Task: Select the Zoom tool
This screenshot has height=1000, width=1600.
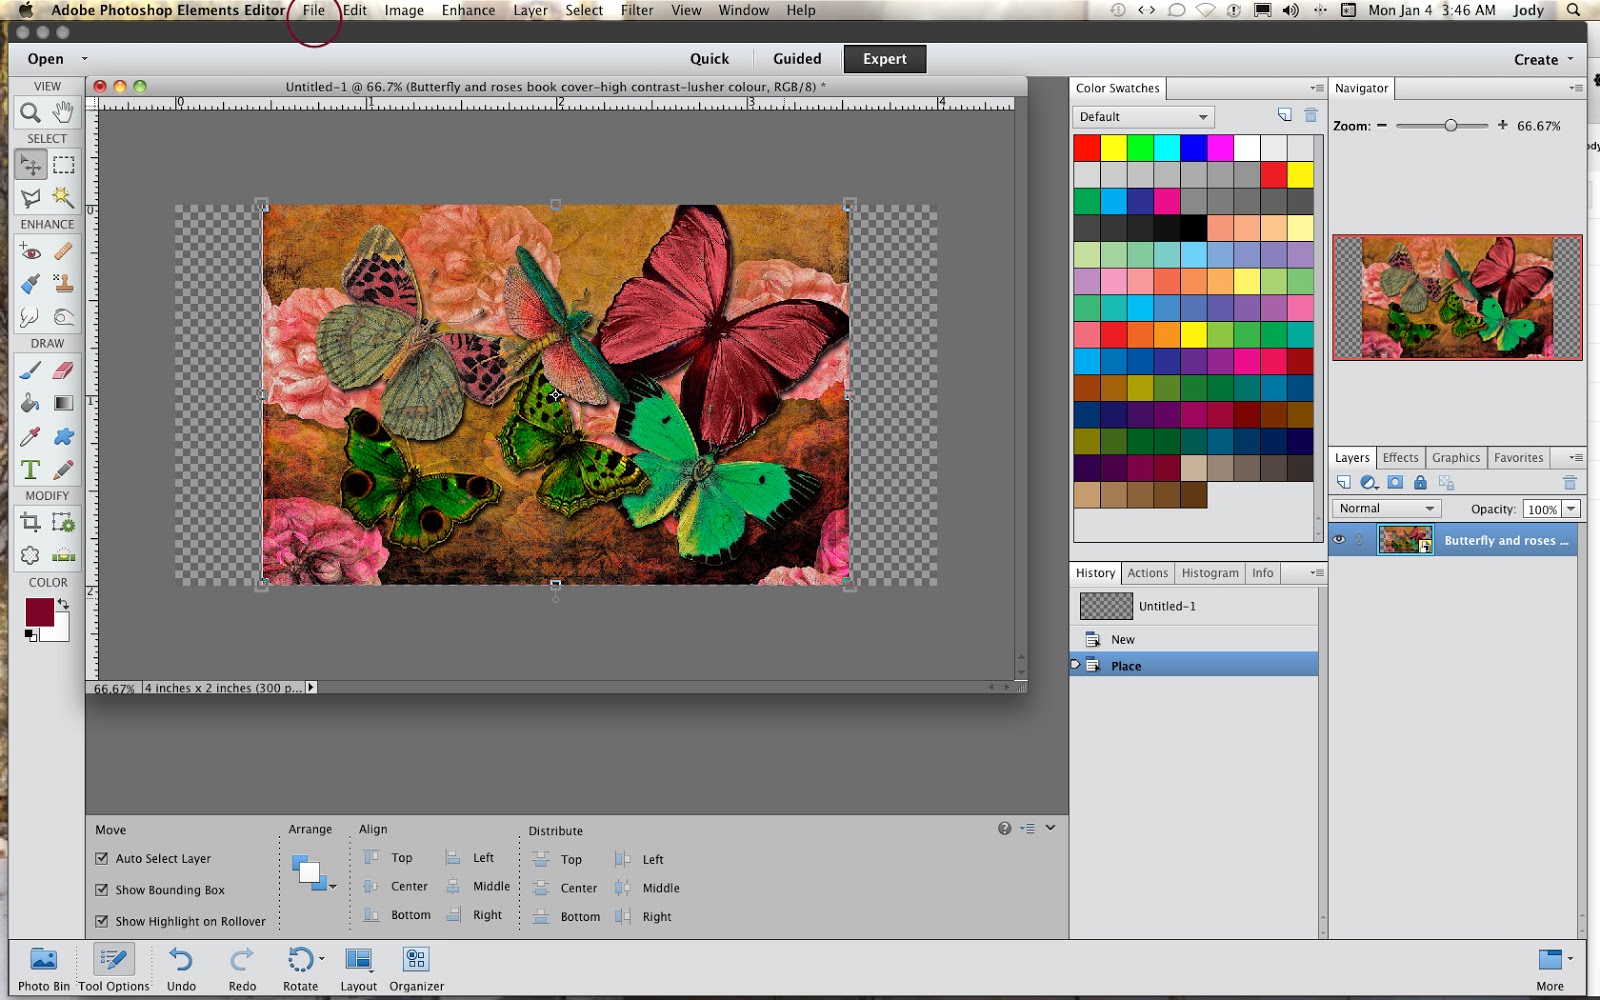Action: coord(30,112)
